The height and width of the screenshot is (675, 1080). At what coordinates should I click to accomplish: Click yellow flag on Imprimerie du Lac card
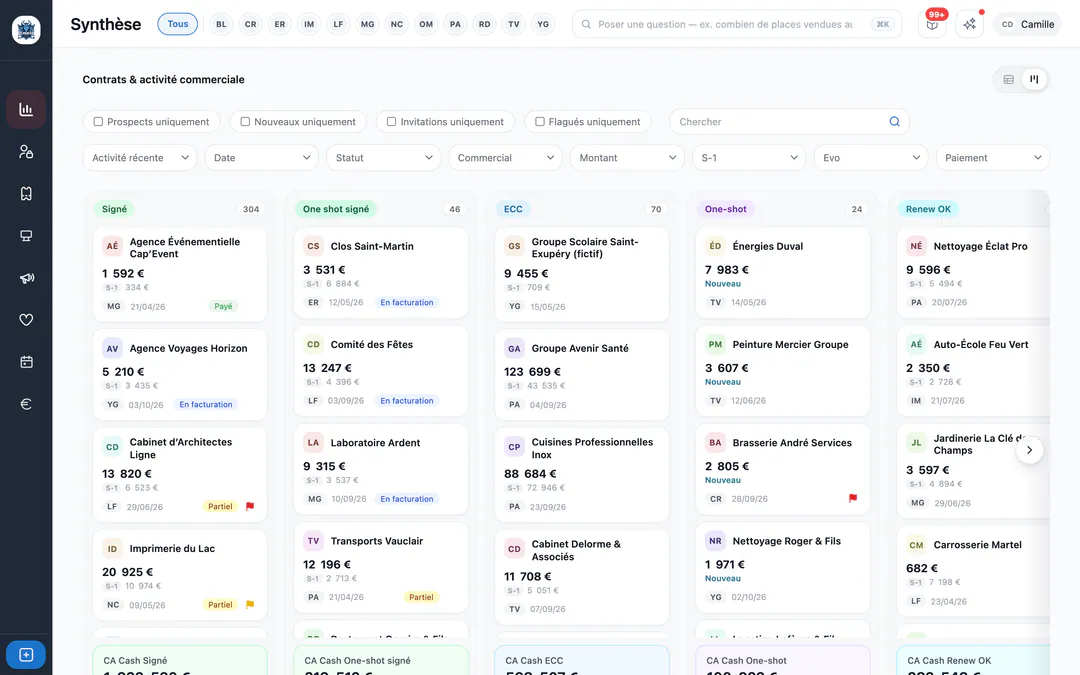pyautogui.click(x=250, y=605)
